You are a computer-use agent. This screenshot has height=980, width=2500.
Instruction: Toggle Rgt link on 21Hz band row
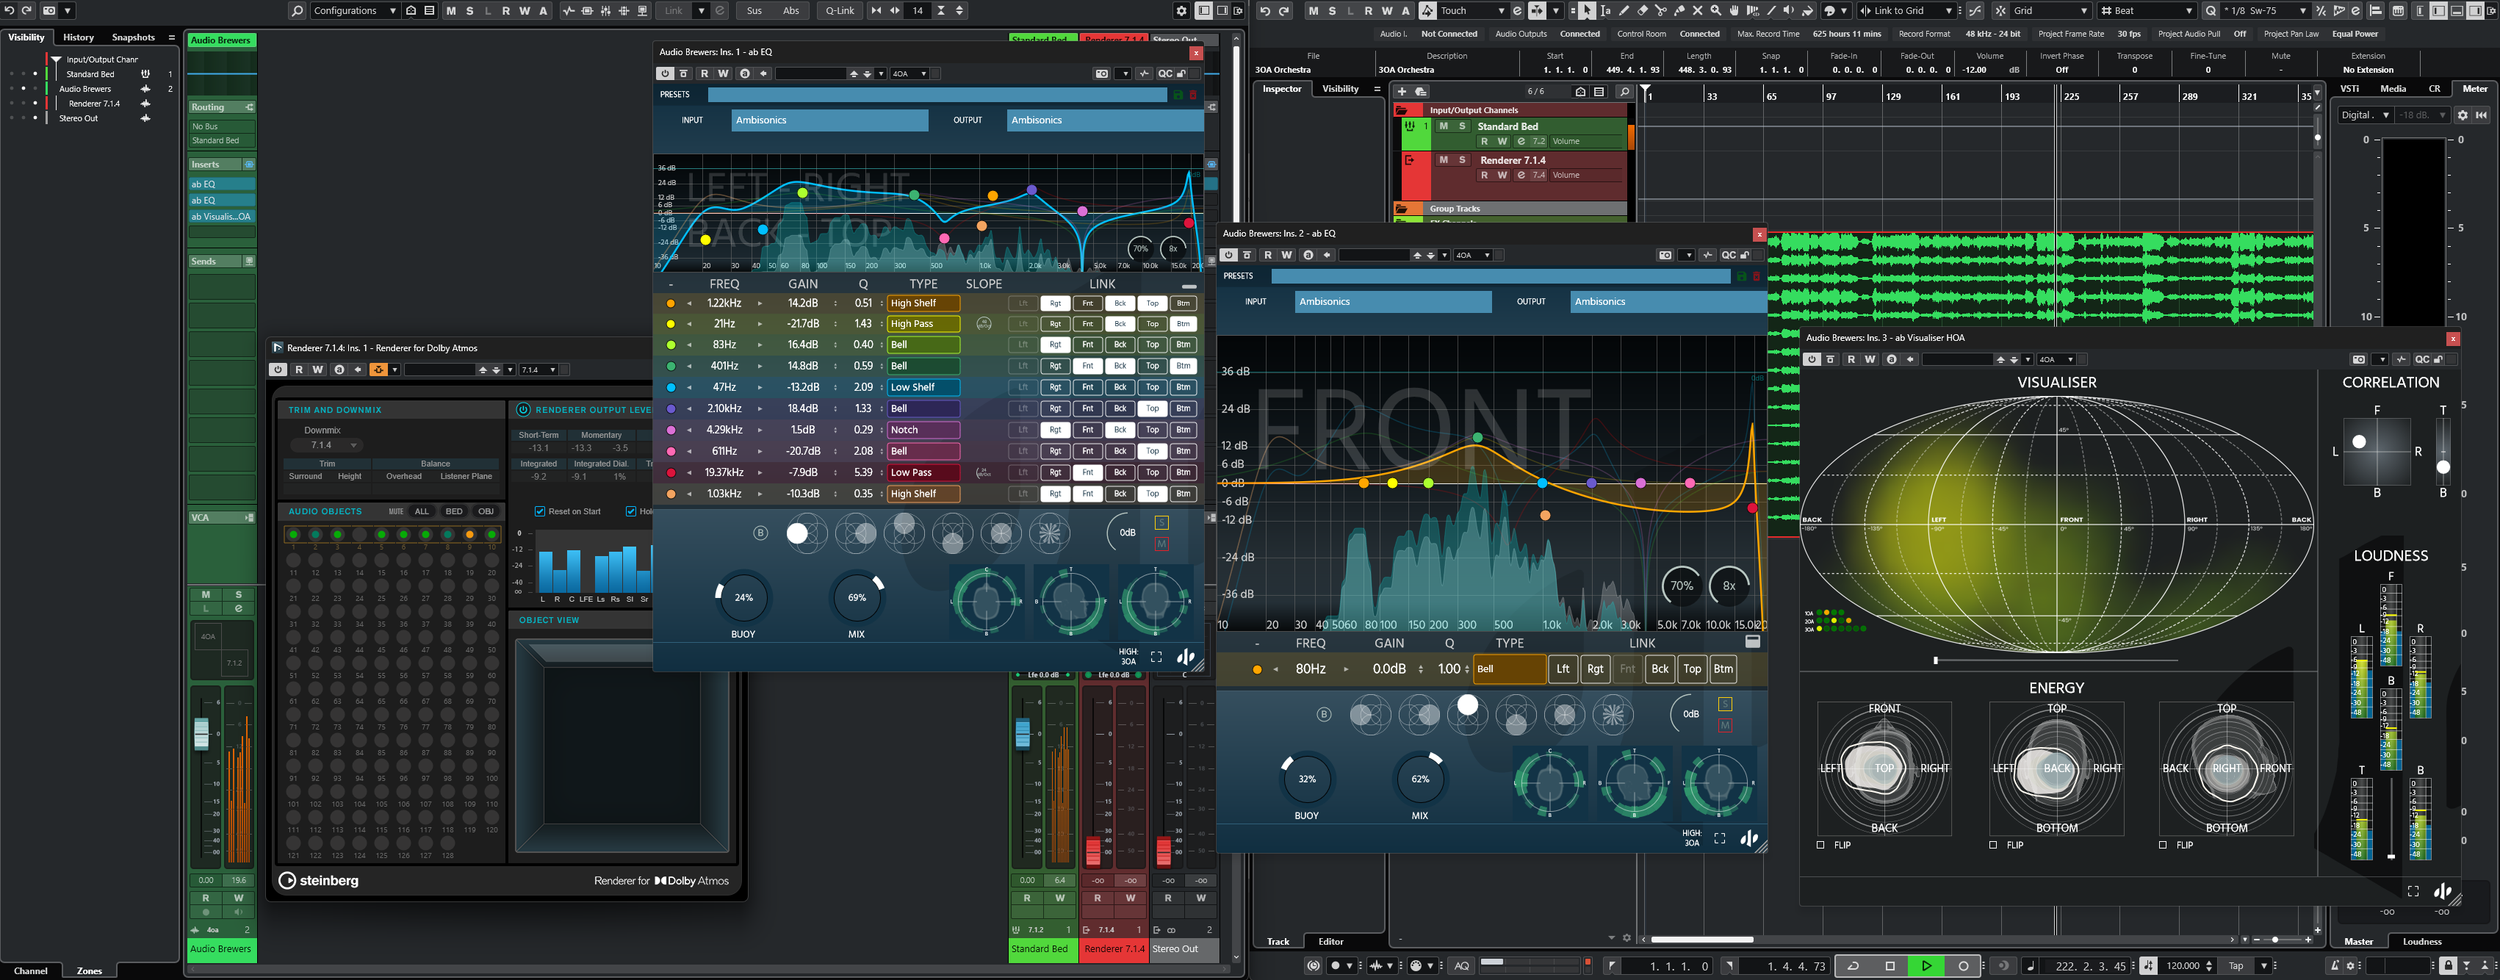point(1055,324)
